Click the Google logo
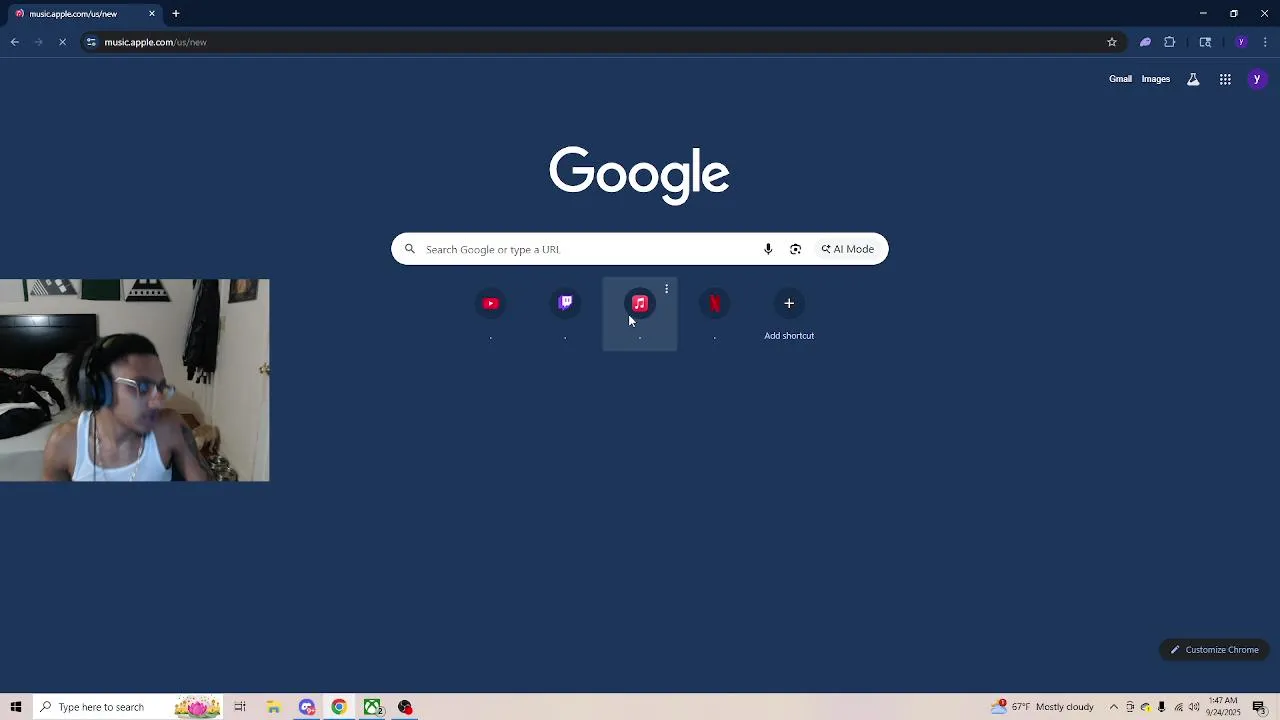This screenshot has width=1280, height=720. coord(639,175)
